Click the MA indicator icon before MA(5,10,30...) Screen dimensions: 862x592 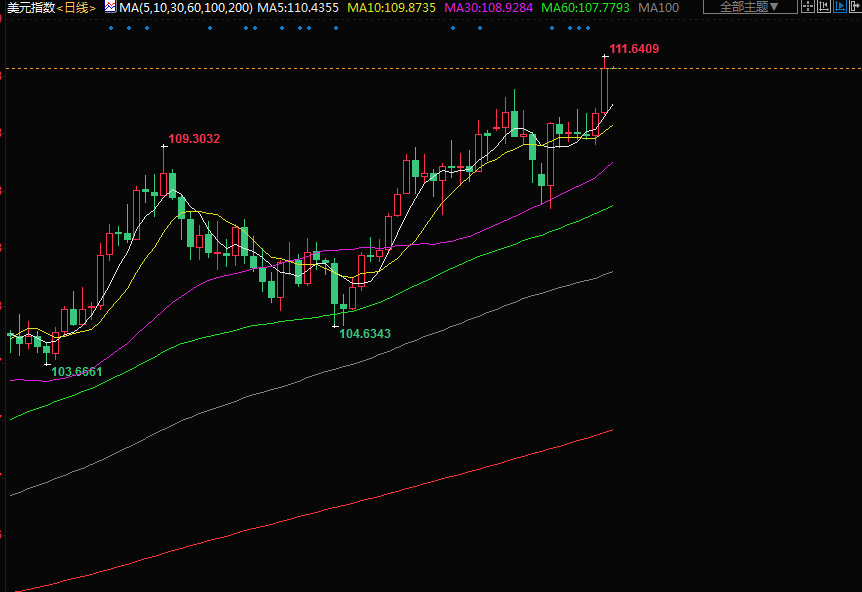coord(110,7)
